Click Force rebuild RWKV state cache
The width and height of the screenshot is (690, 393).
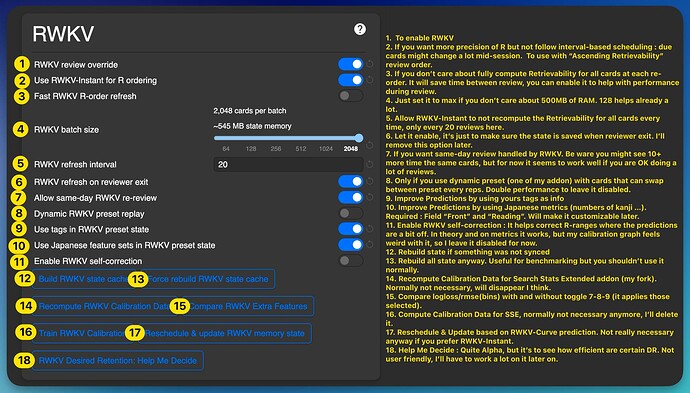[x=208, y=279]
